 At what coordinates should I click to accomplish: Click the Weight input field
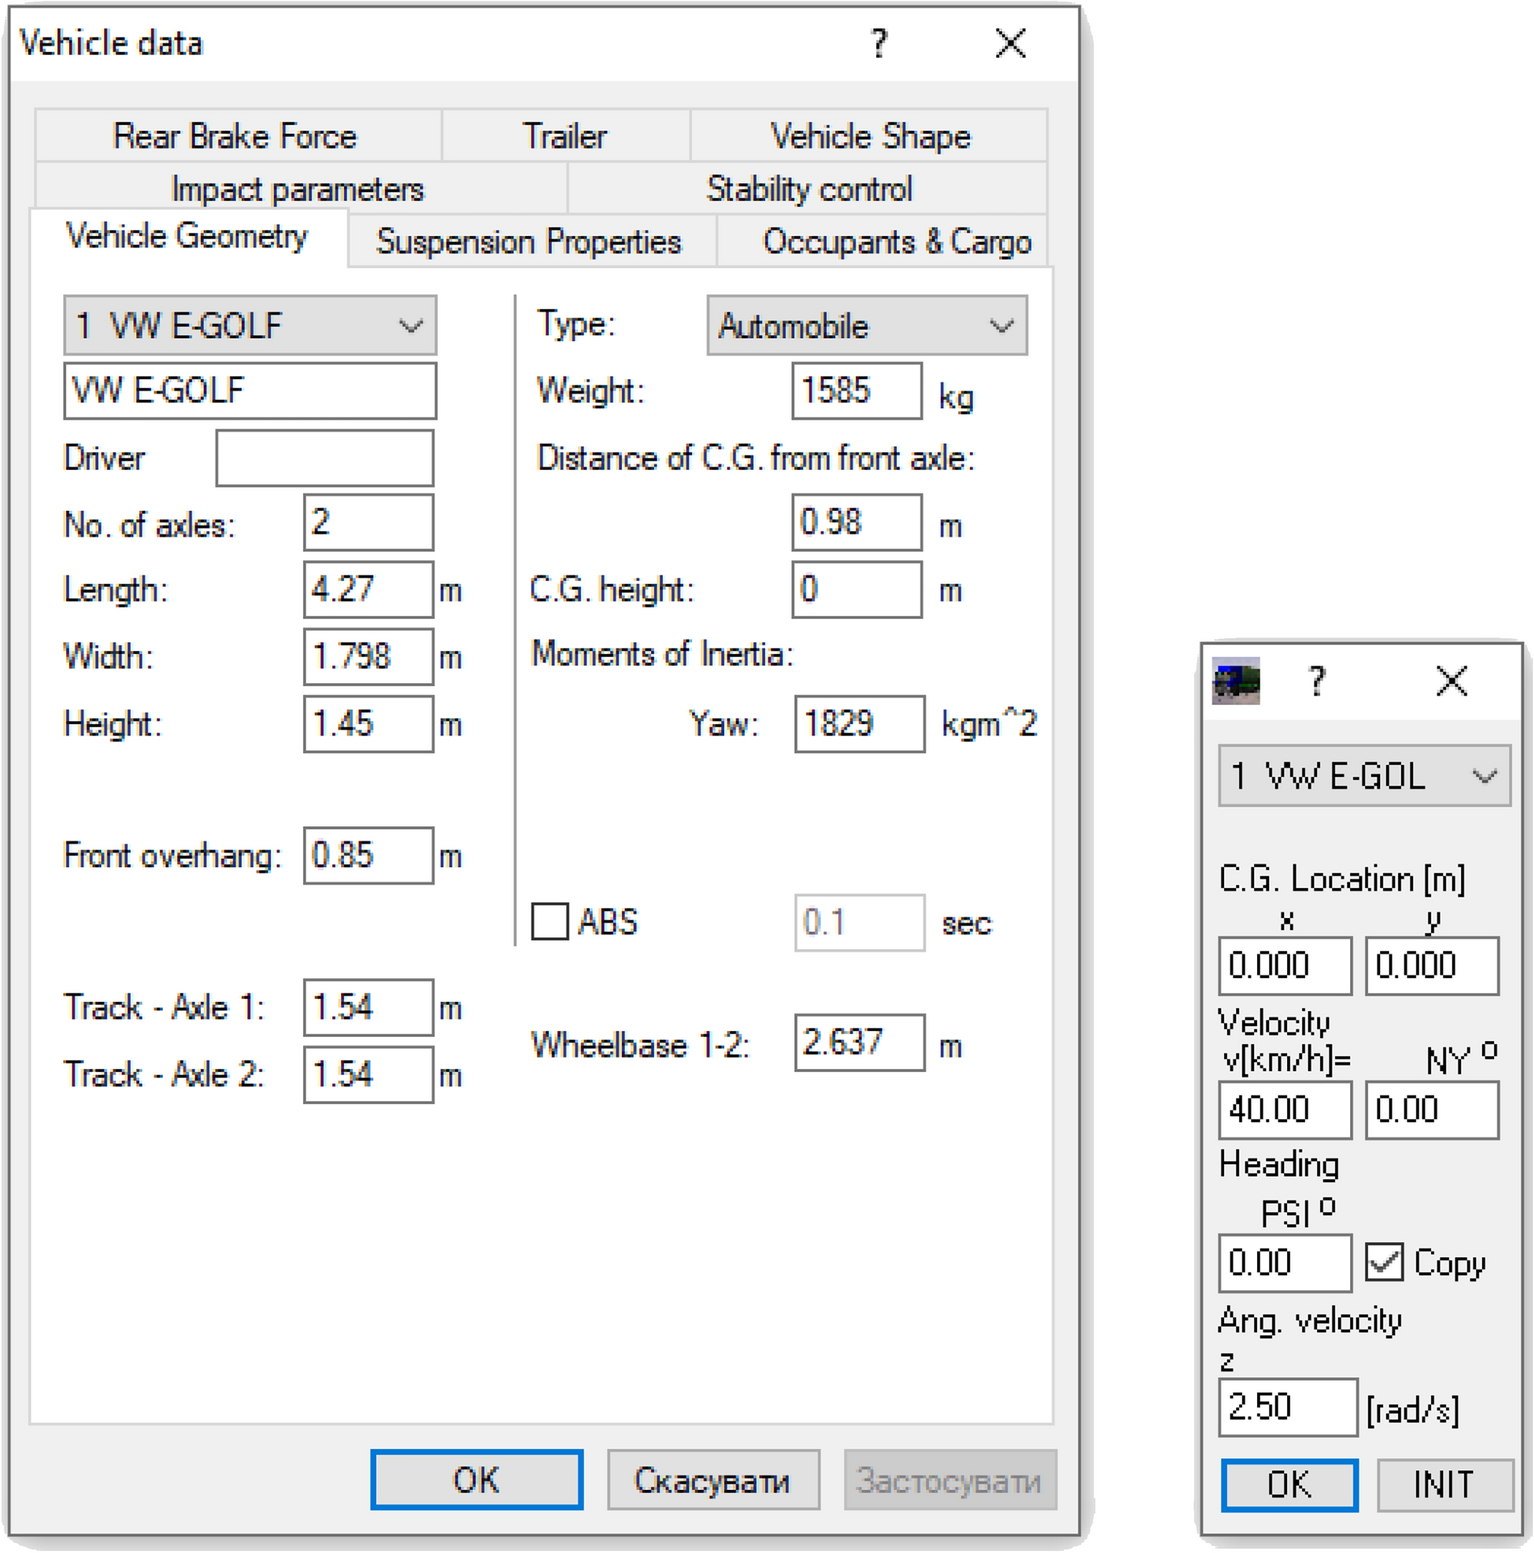point(855,391)
